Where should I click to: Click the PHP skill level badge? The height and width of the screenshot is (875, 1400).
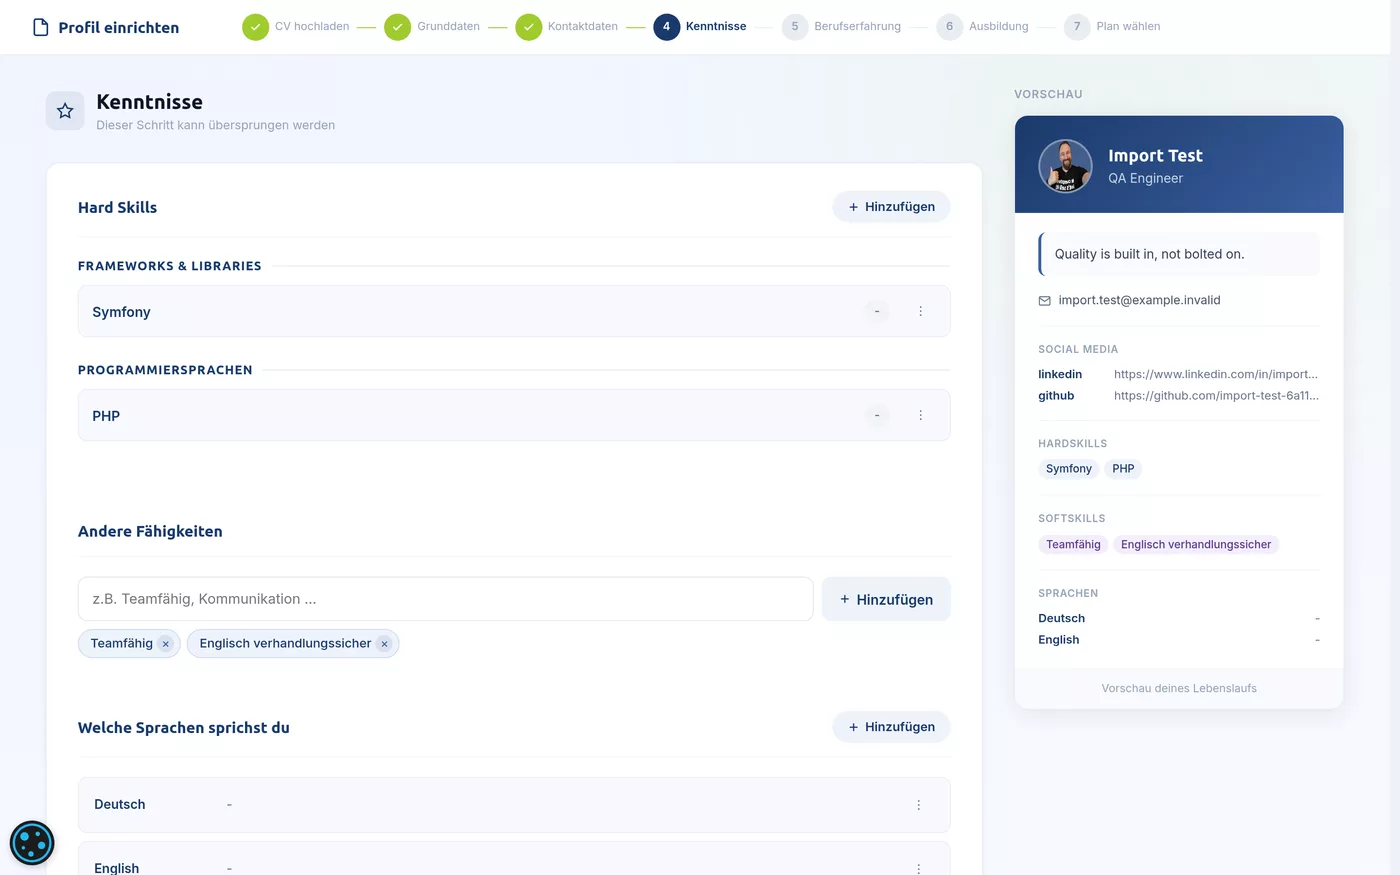[877, 415]
